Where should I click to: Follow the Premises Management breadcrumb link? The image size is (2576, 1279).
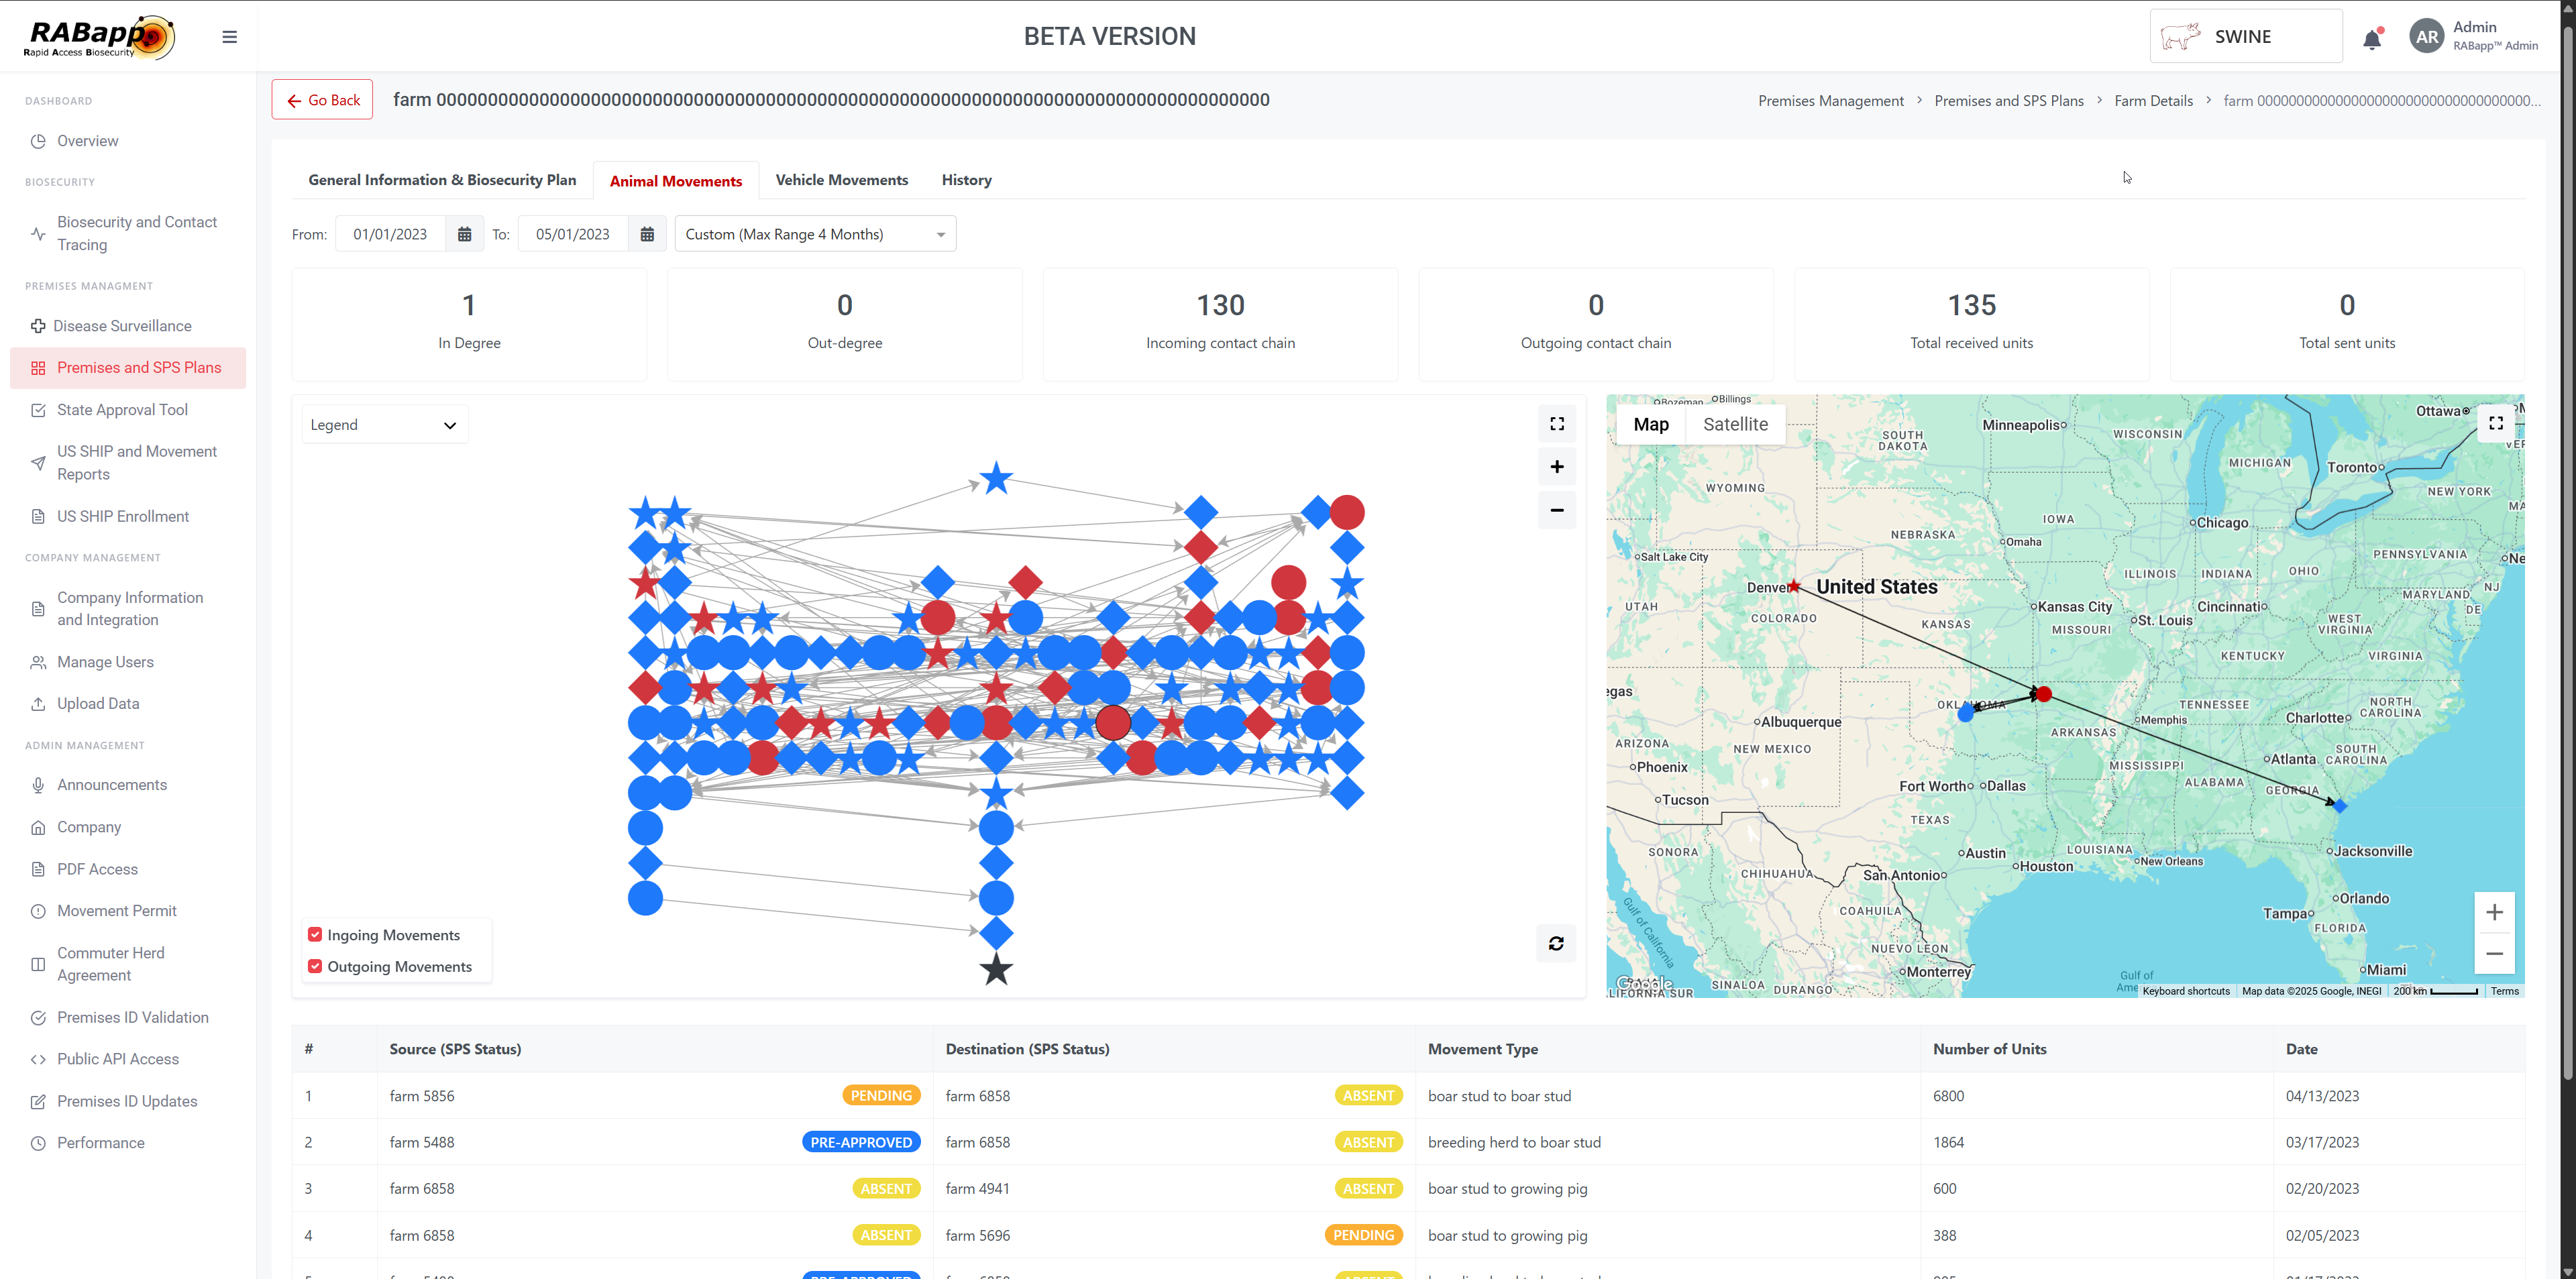tap(1830, 100)
